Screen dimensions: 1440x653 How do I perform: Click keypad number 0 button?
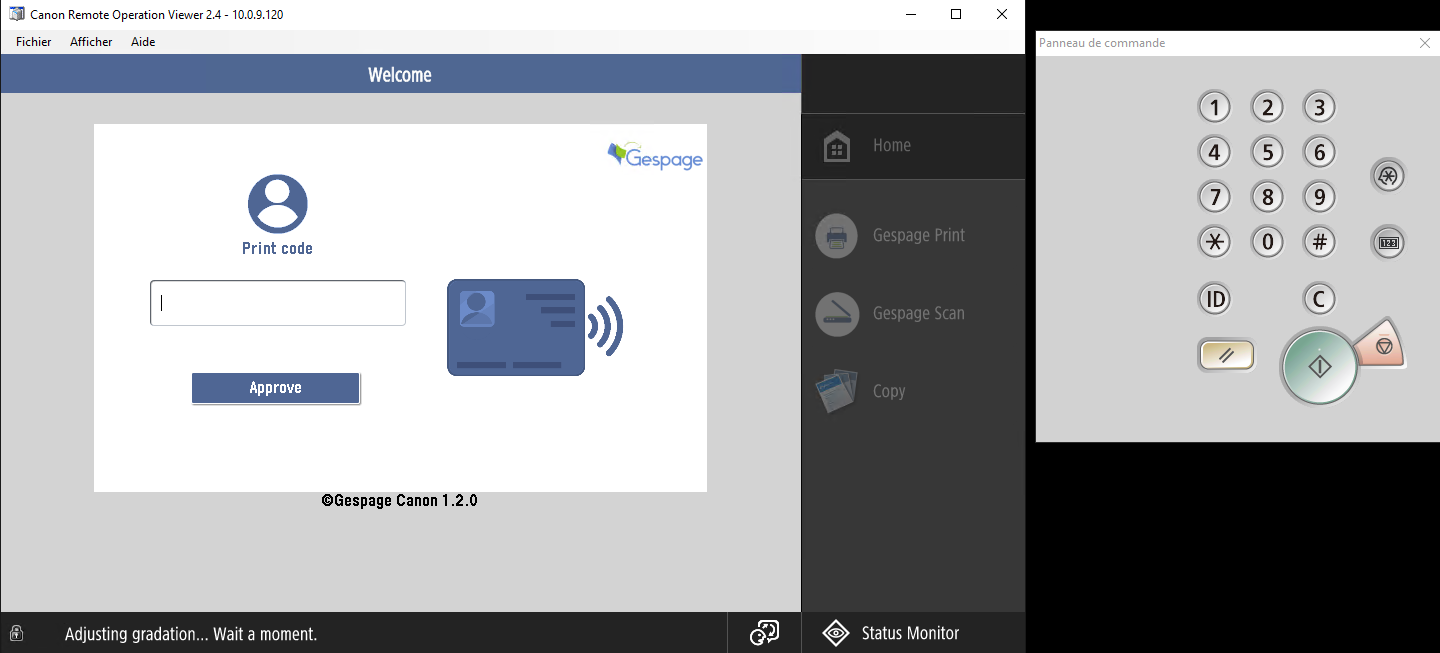tap(1267, 242)
